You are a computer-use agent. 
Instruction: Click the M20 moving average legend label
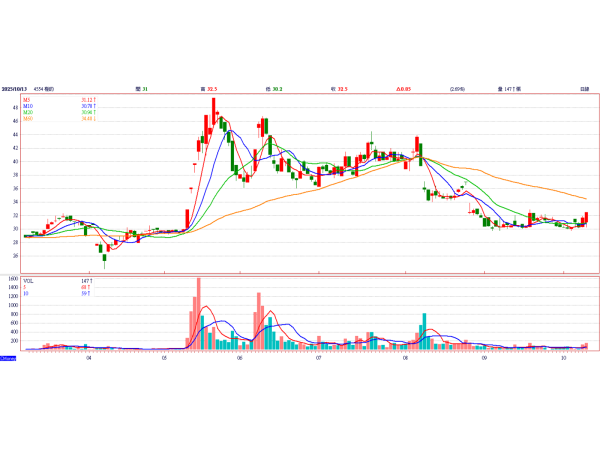point(28,112)
